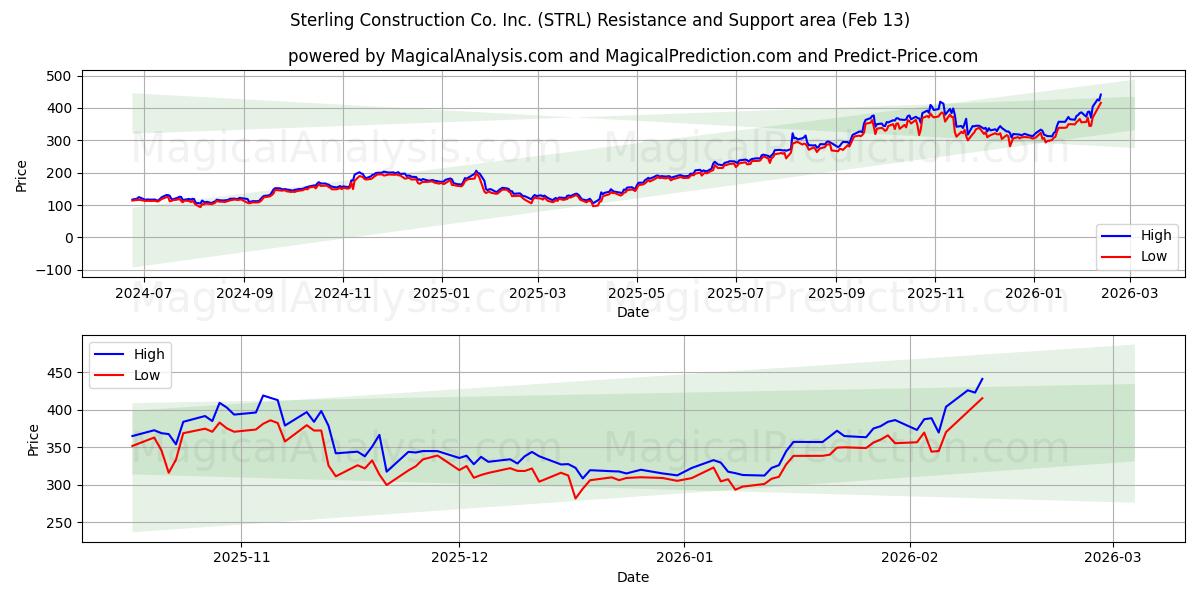Click the '2025-11' tick label under the lower chart
1200x600 pixels.
tap(242, 559)
